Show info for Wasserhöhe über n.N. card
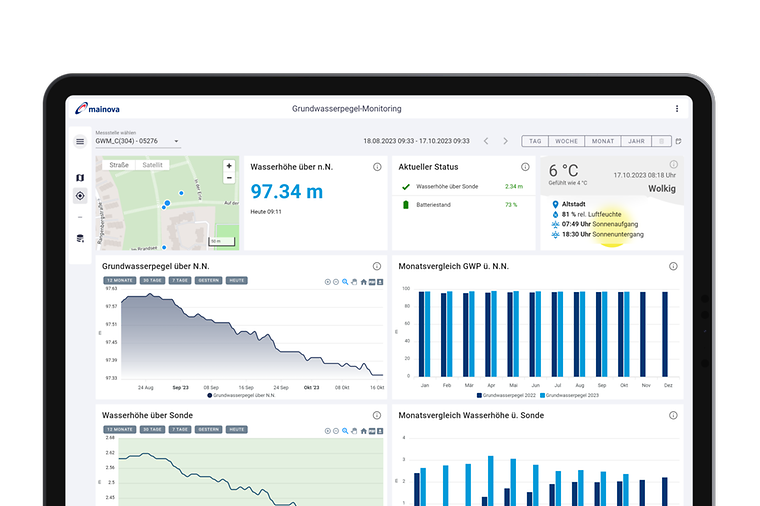 [377, 167]
